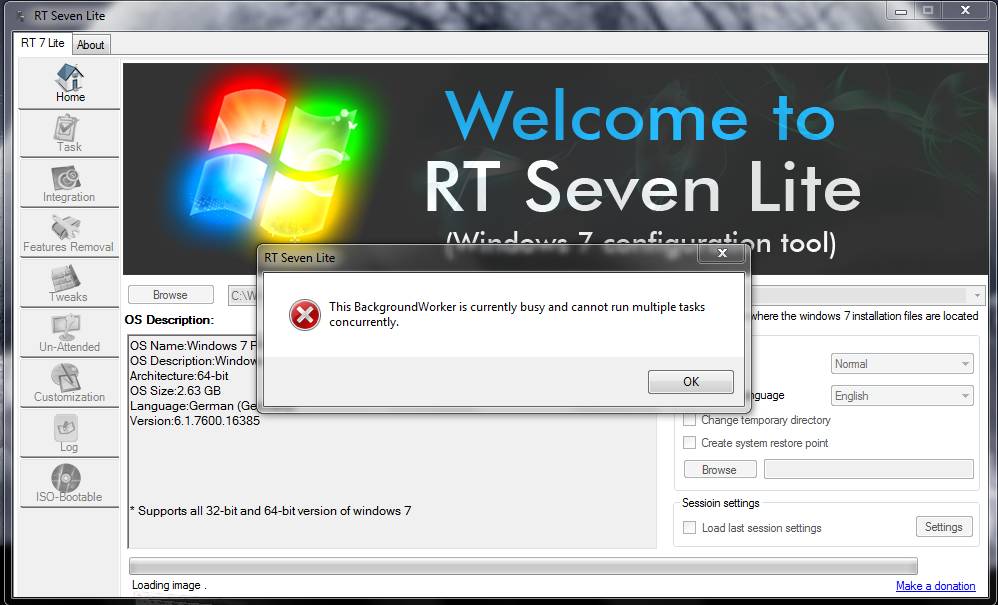Open the Un-Attended setup section
This screenshot has height=605, width=998.
(69, 333)
